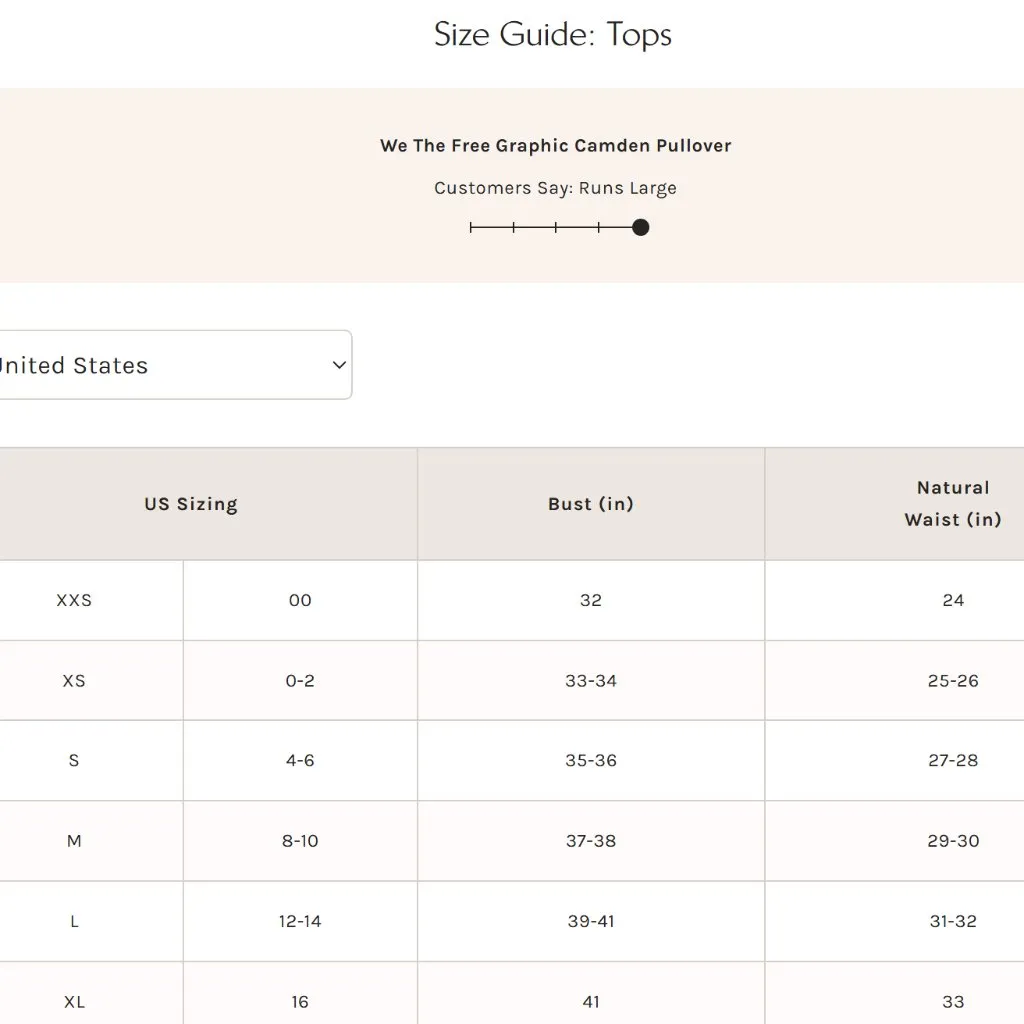
Task: Click the chevron arrow of country selector
Action: click(338, 365)
